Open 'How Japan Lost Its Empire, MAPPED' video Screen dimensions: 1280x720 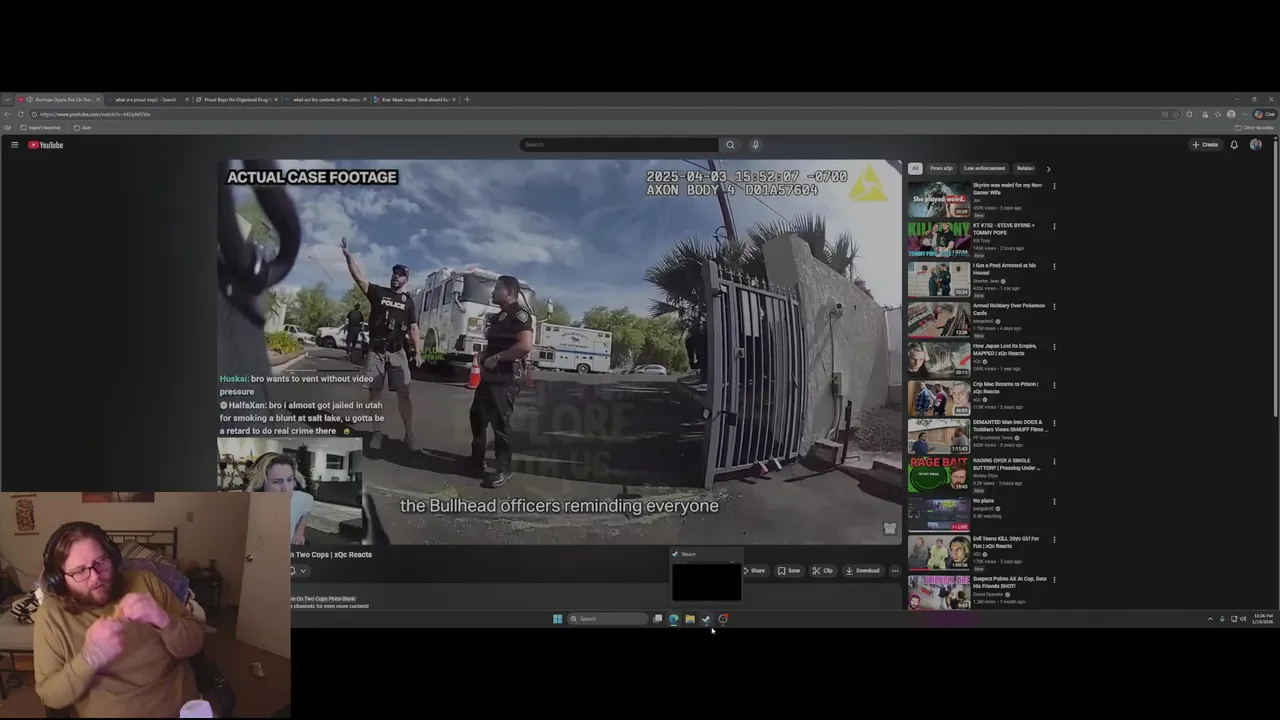pyautogui.click(x=938, y=359)
